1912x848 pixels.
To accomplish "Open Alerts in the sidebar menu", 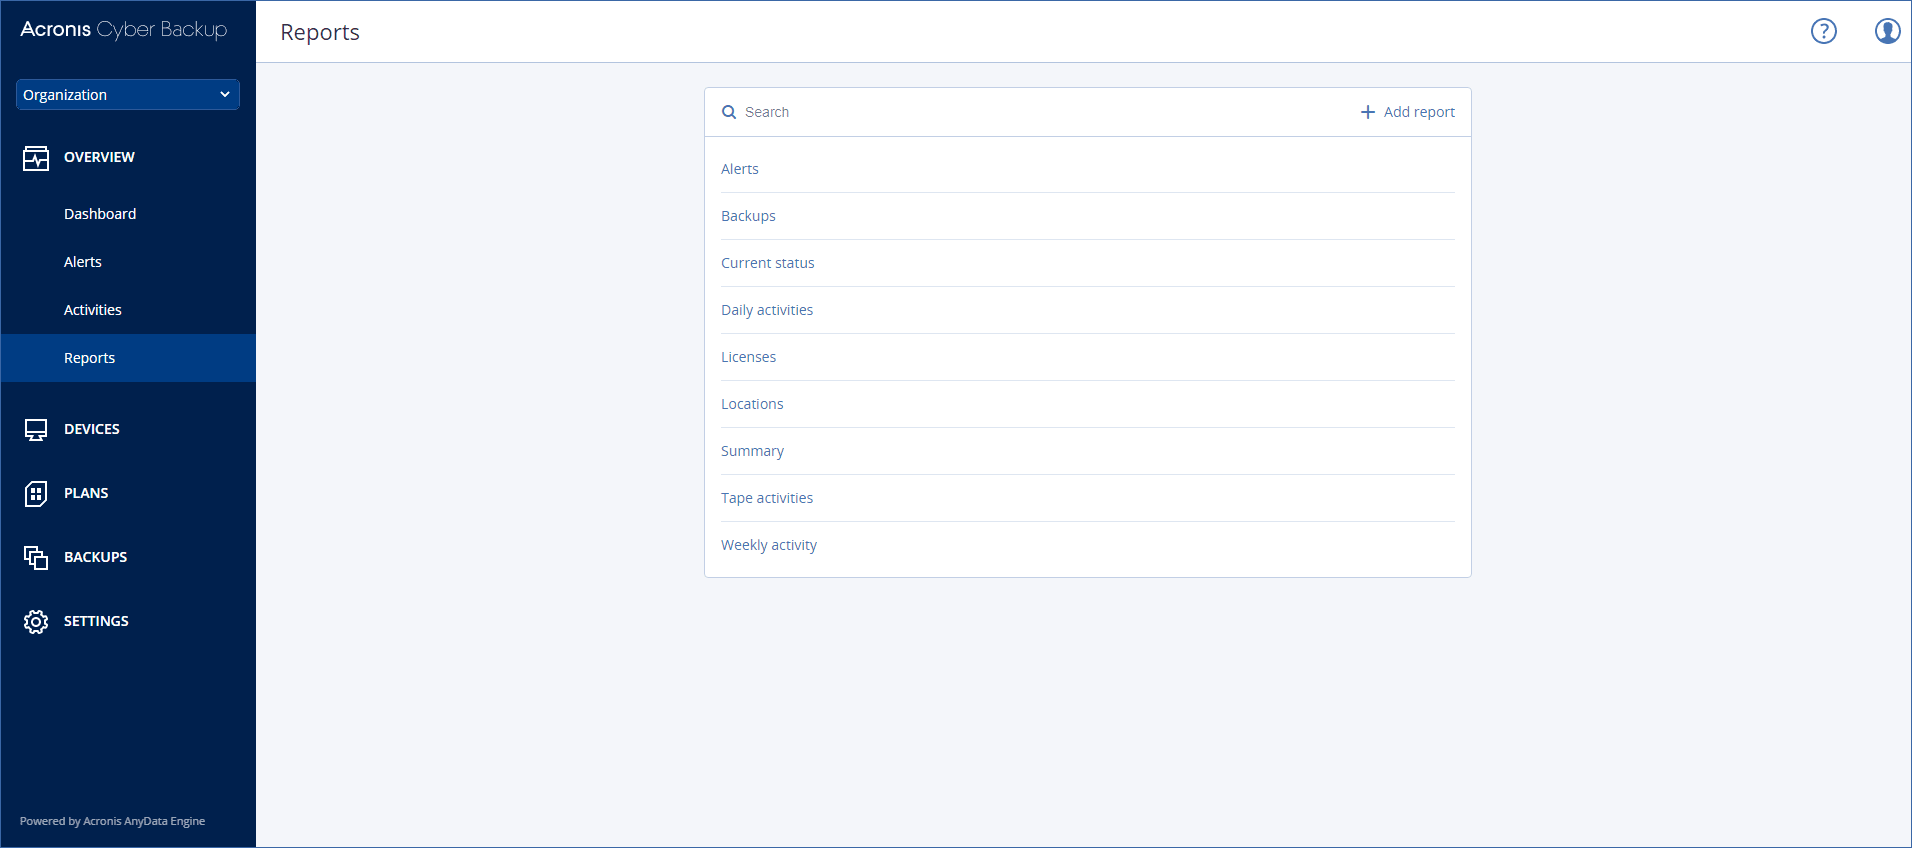I will (83, 262).
